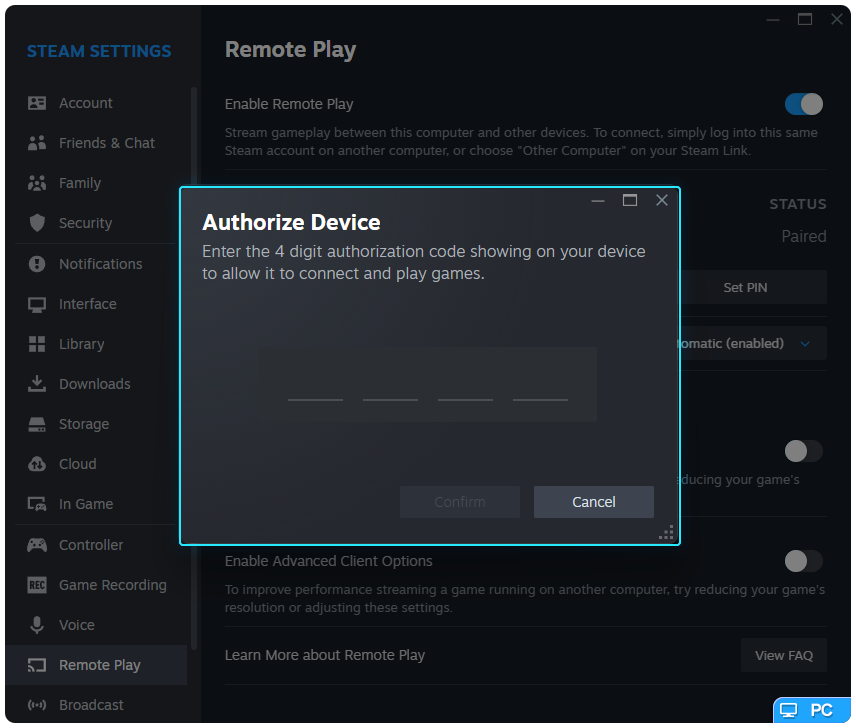Click the Remote Play cast icon

pos(37,665)
